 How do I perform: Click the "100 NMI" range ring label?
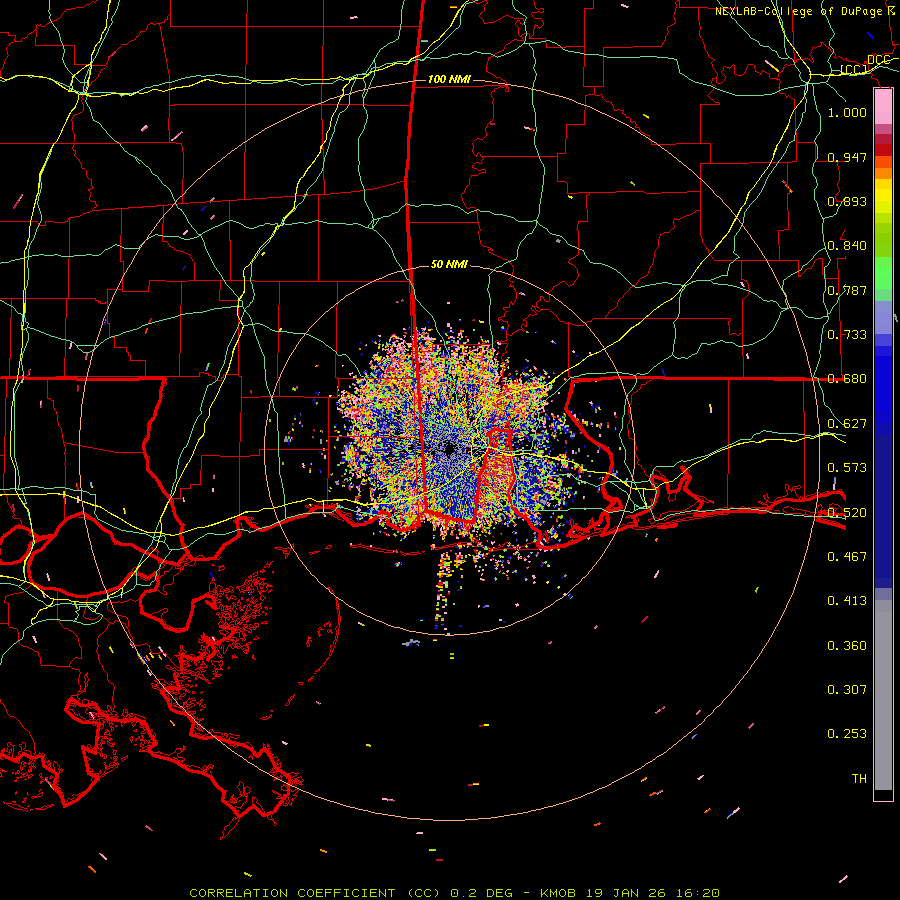click(449, 79)
